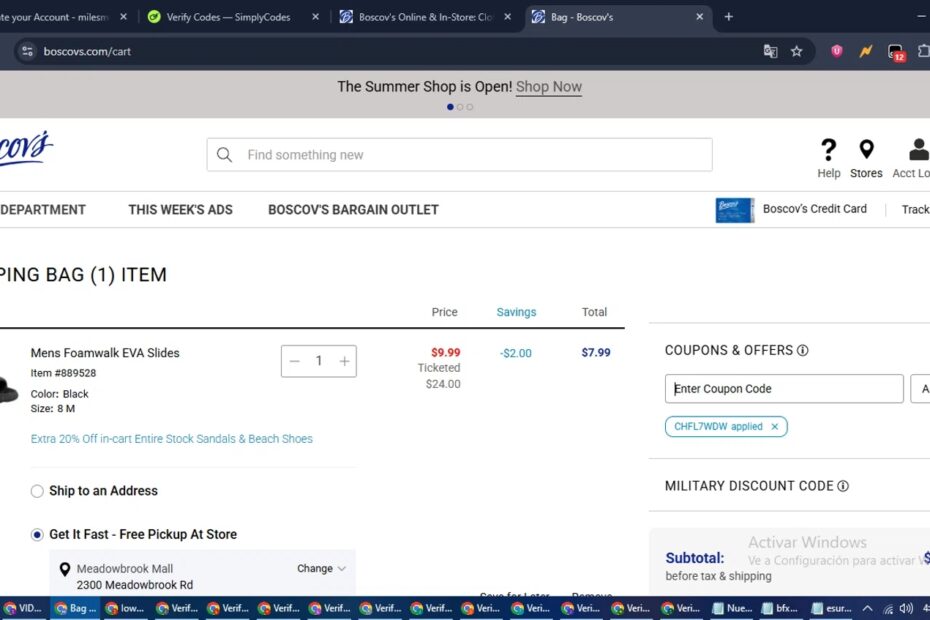Switch to Boscov's Online & In-Store tab

425,17
